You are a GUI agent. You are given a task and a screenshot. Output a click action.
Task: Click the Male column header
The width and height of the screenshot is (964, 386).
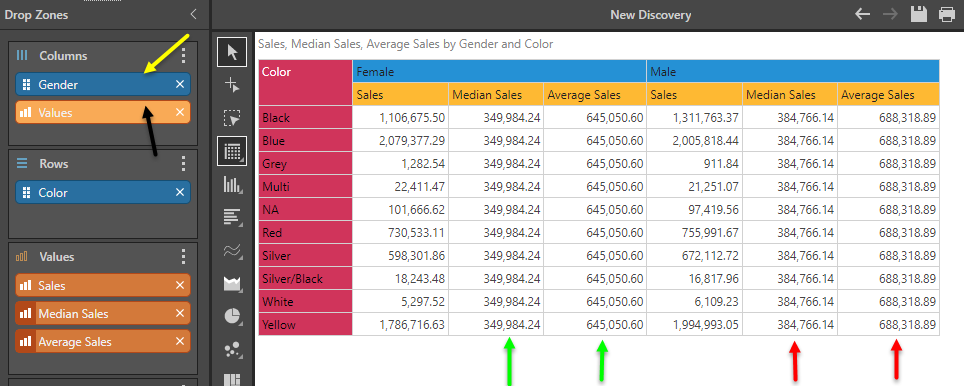pos(793,71)
